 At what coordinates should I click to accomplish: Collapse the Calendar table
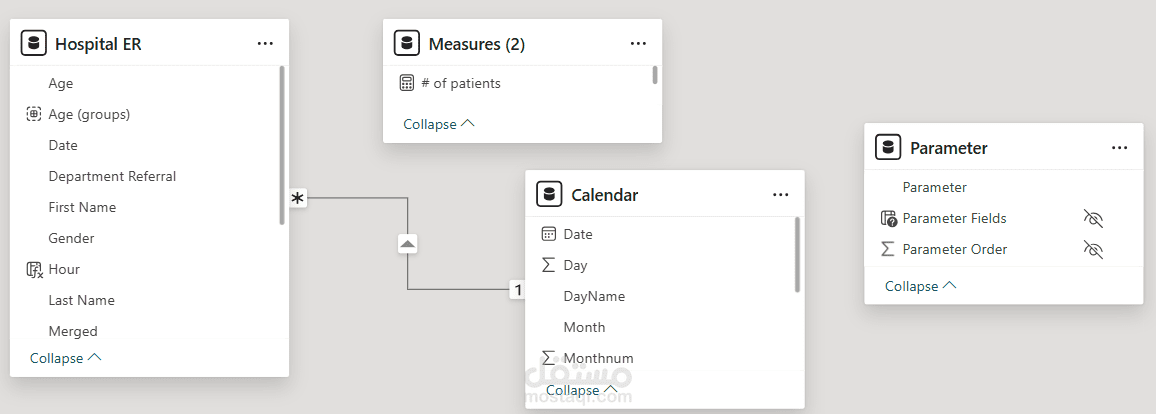point(582,390)
